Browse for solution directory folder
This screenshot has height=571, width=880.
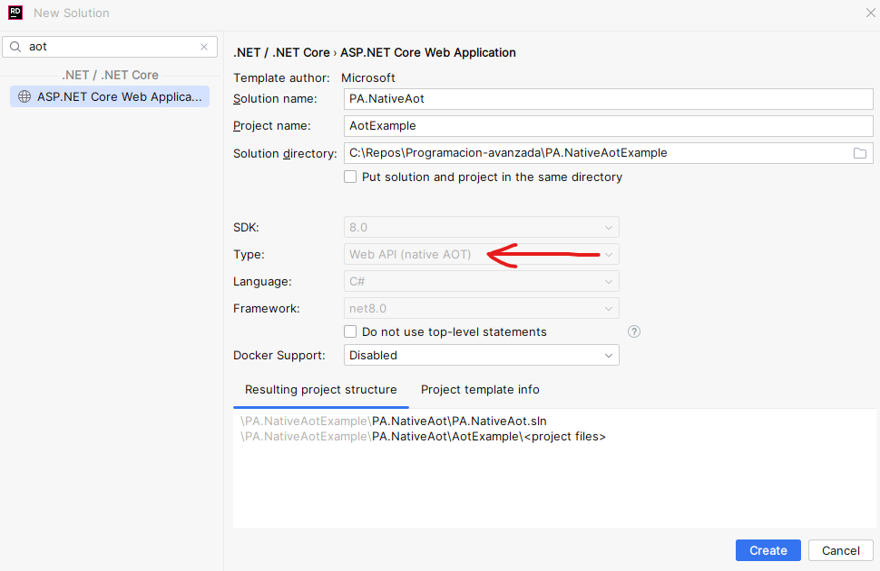point(859,153)
